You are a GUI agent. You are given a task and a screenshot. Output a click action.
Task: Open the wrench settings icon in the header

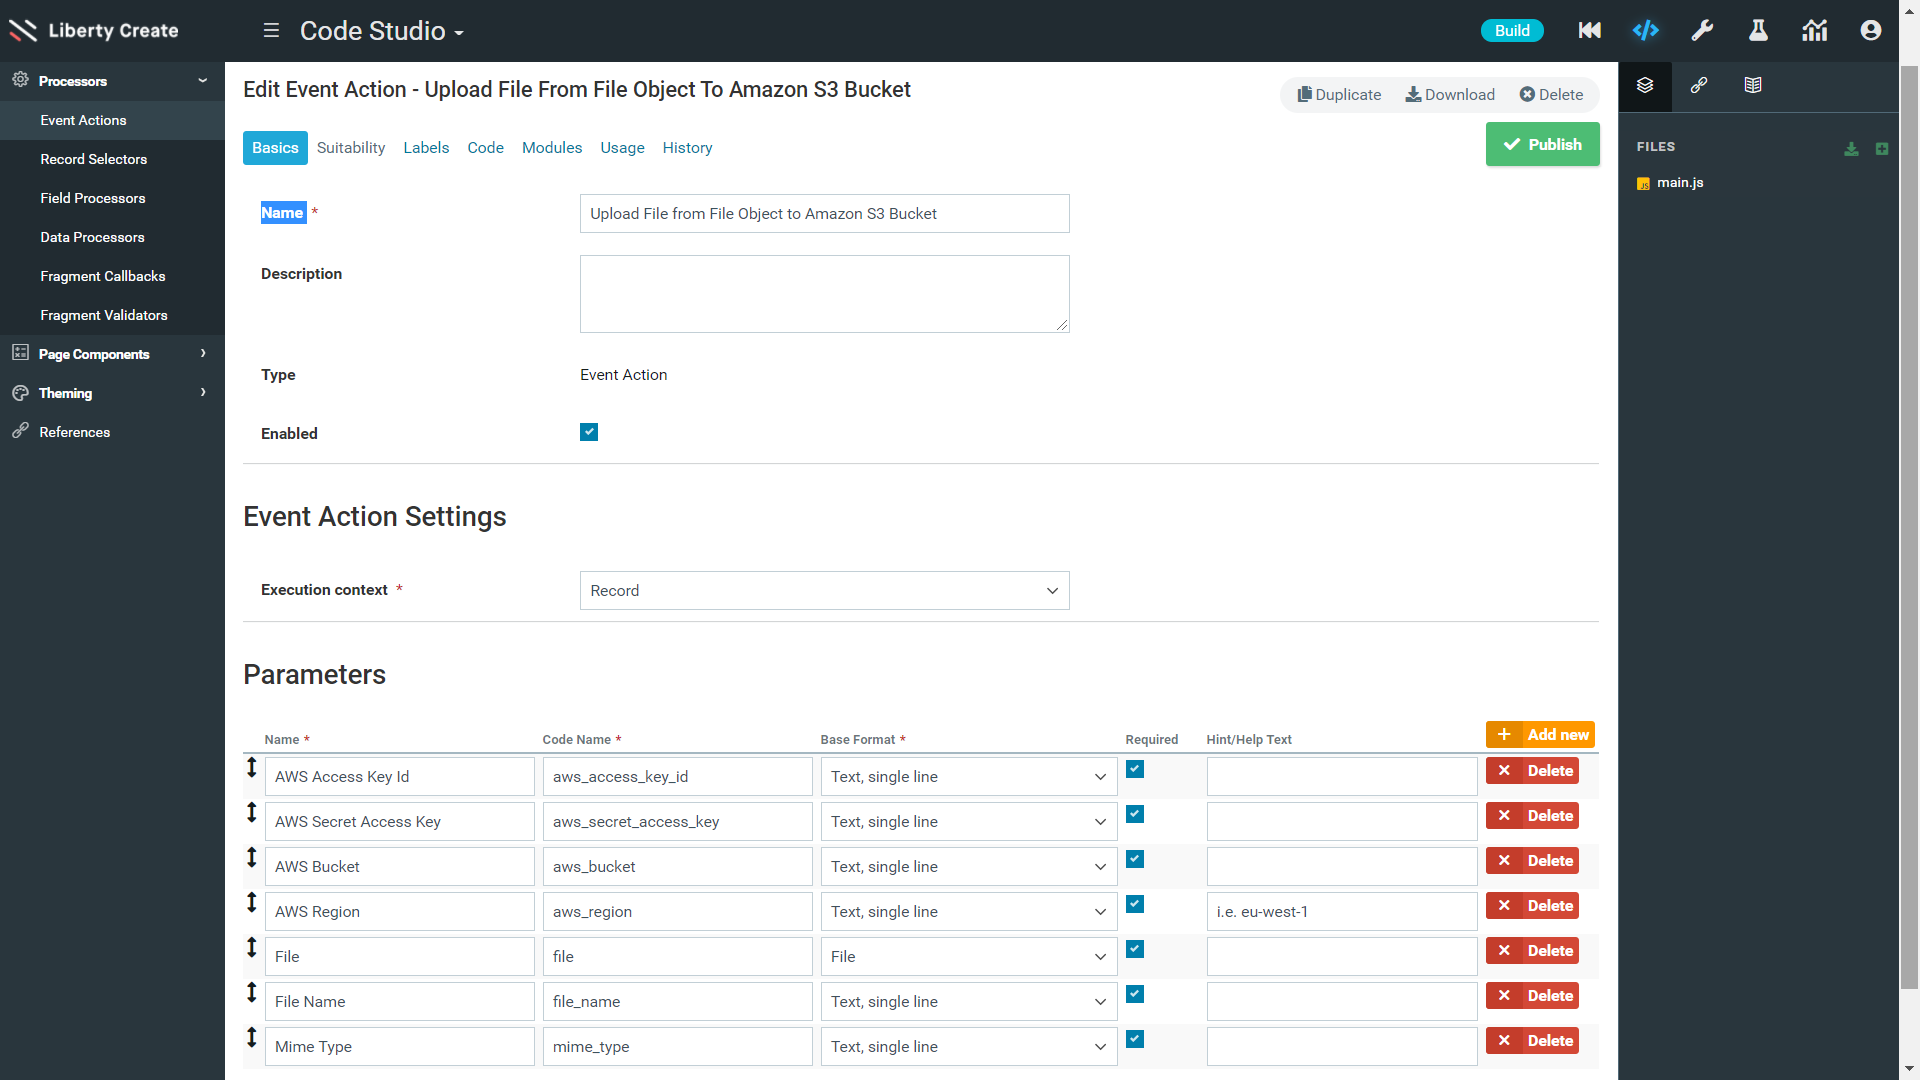1702,30
